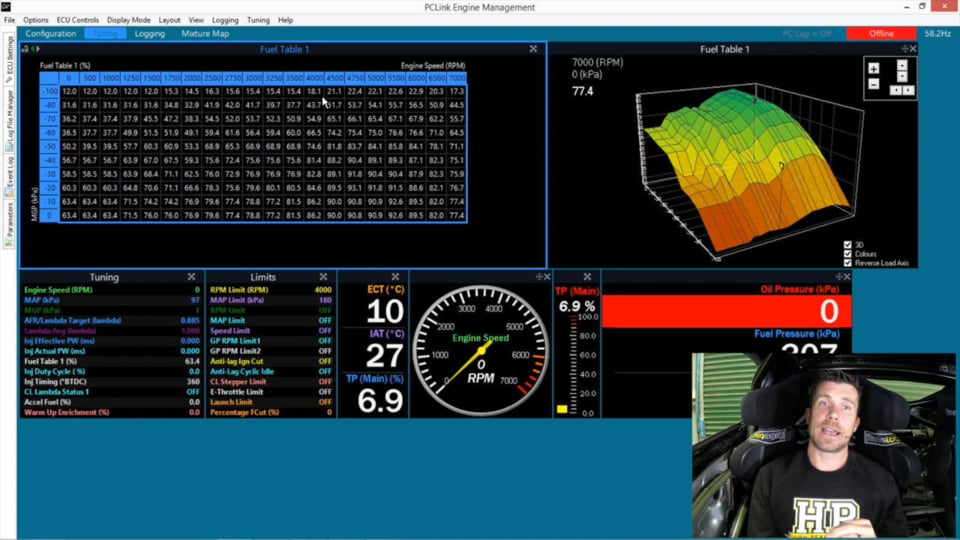Screen dimensions: 960x540
Task: Click the move handle on Engine Speed gauge
Action: point(539,277)
